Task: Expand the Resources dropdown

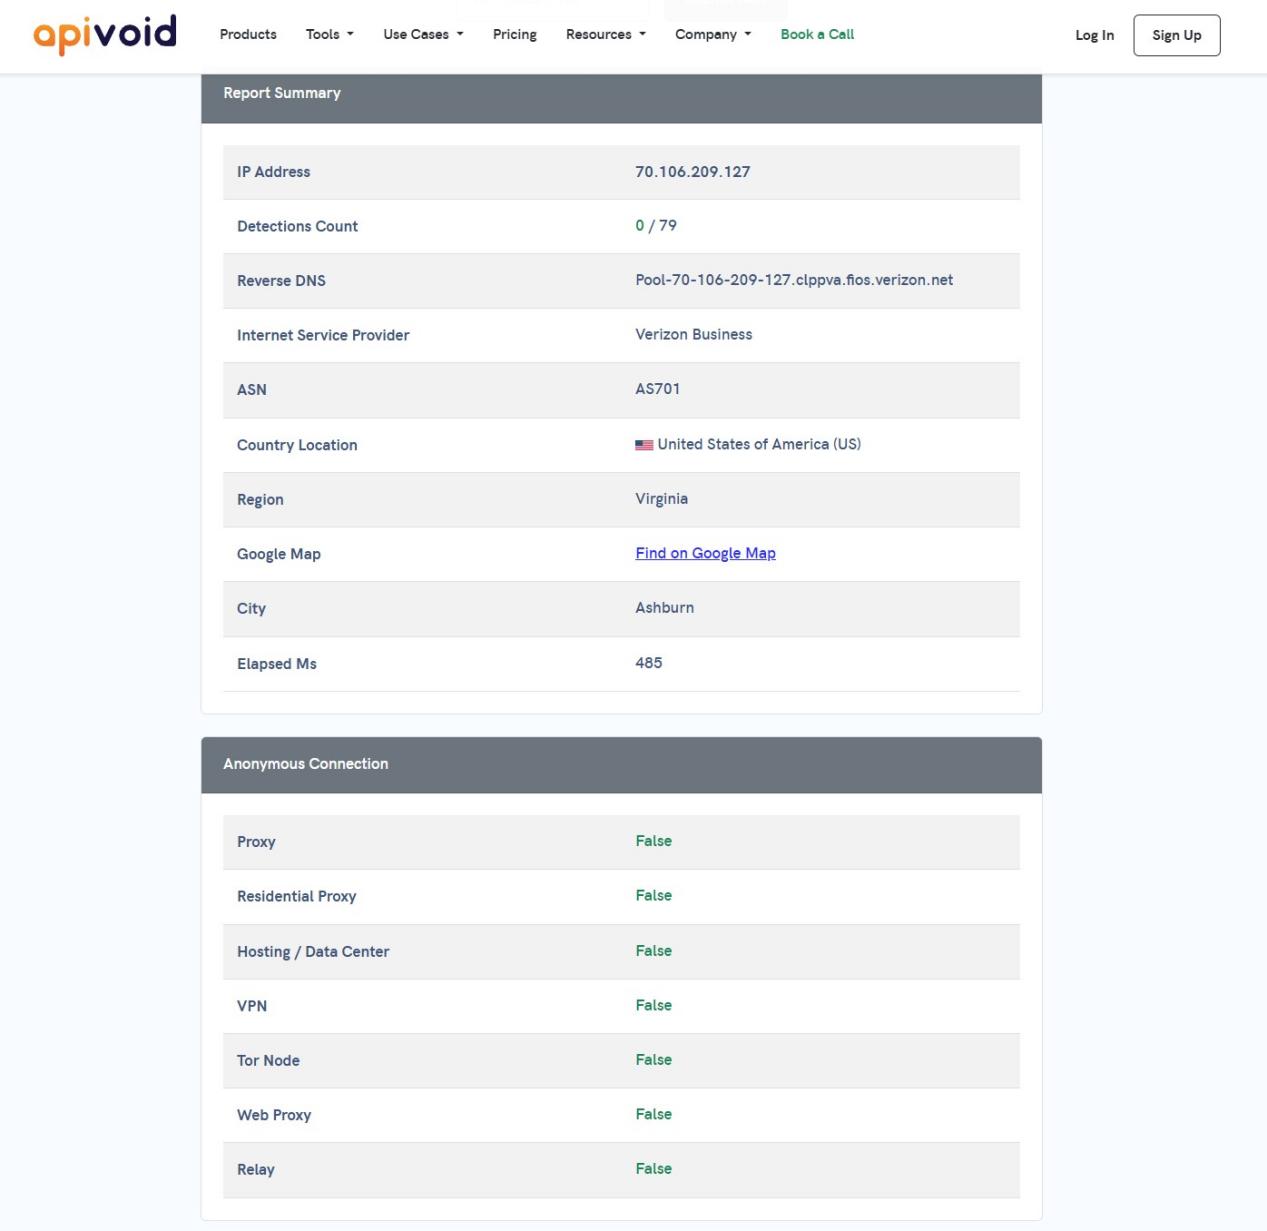Action: 606,34
